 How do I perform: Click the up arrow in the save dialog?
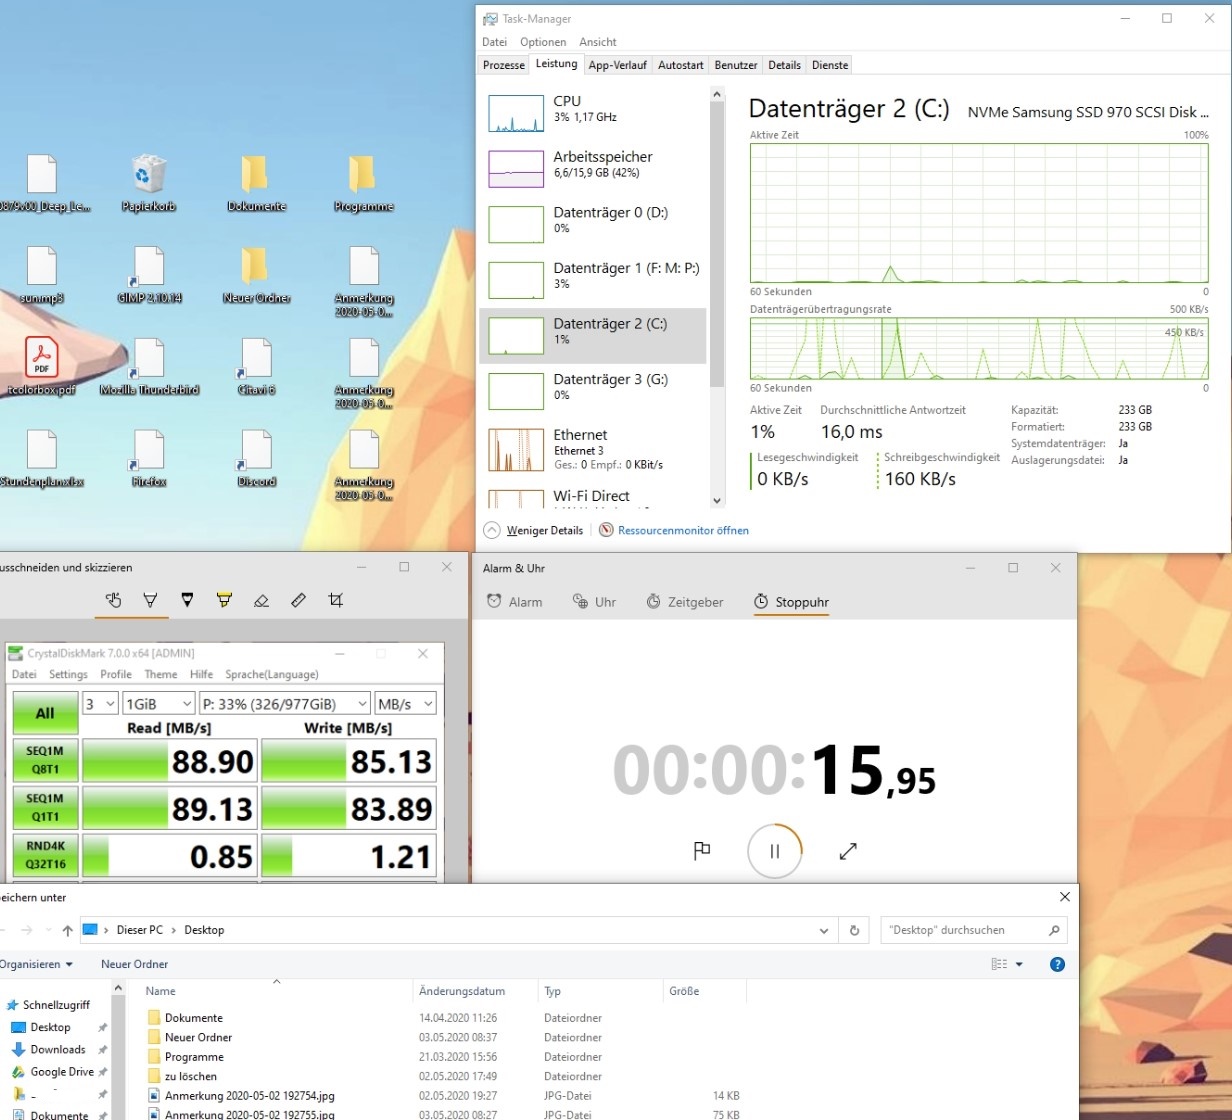click(67, 930)
